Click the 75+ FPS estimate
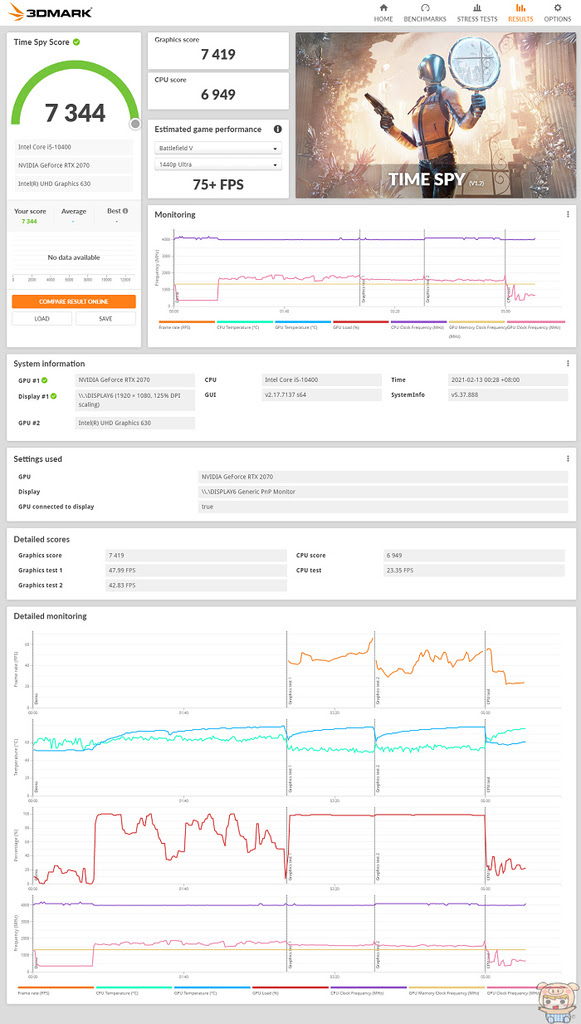The width and height of the screenshot is (581, 1024). pyautogui.click(x=218, y=185)
